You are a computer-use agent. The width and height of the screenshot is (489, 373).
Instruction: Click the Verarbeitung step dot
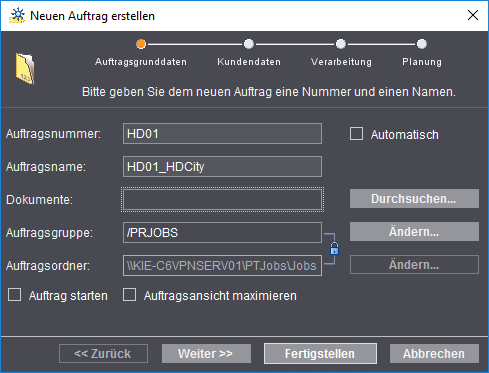341,44
